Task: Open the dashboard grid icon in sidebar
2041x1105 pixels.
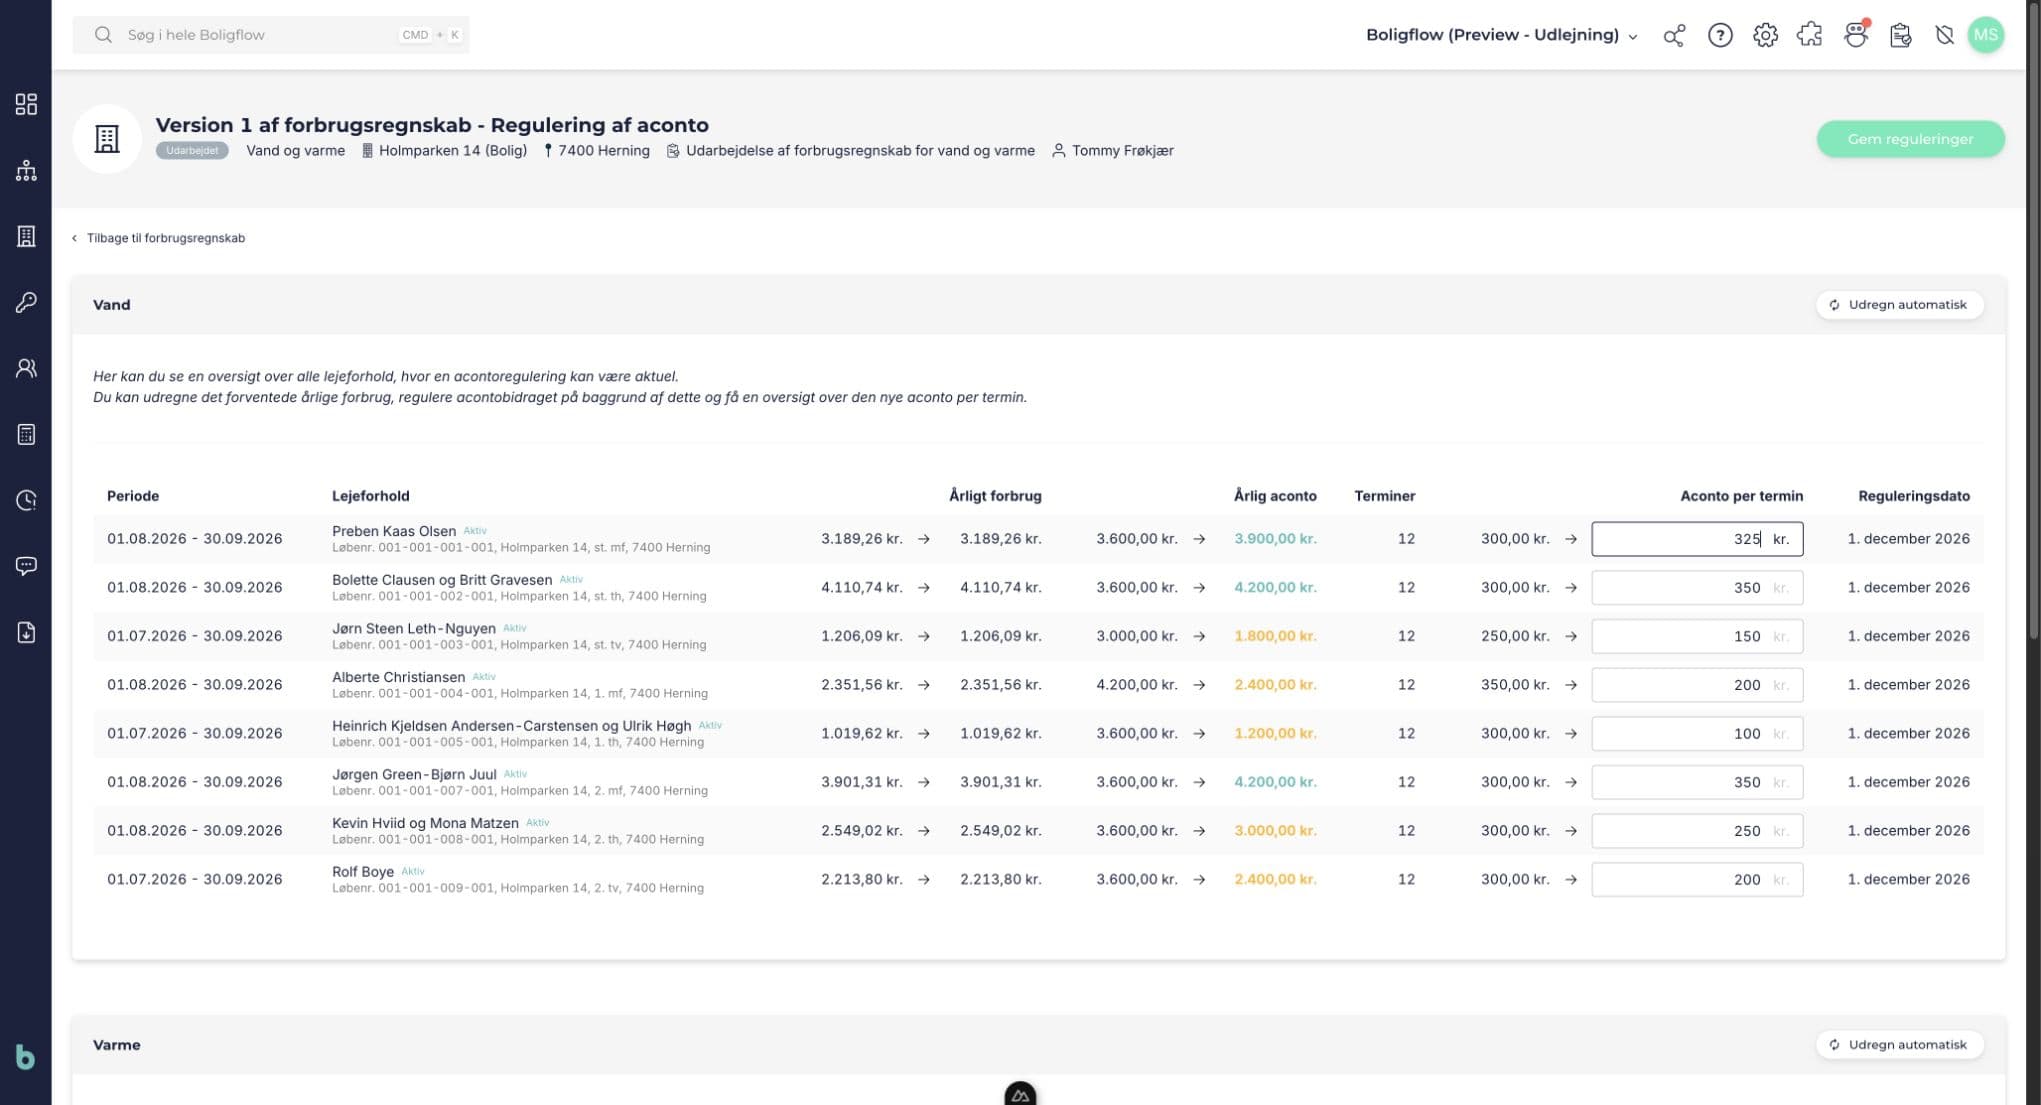Action: click(26, 104)
